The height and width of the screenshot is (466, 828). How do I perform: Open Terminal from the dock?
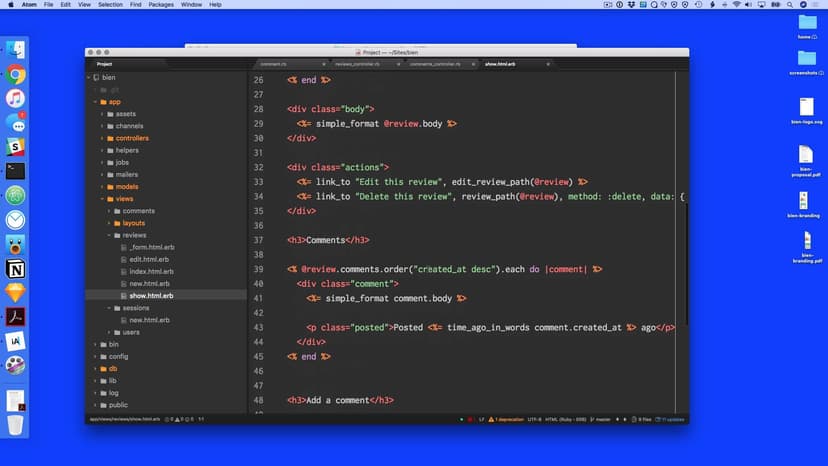coord(15,171)
